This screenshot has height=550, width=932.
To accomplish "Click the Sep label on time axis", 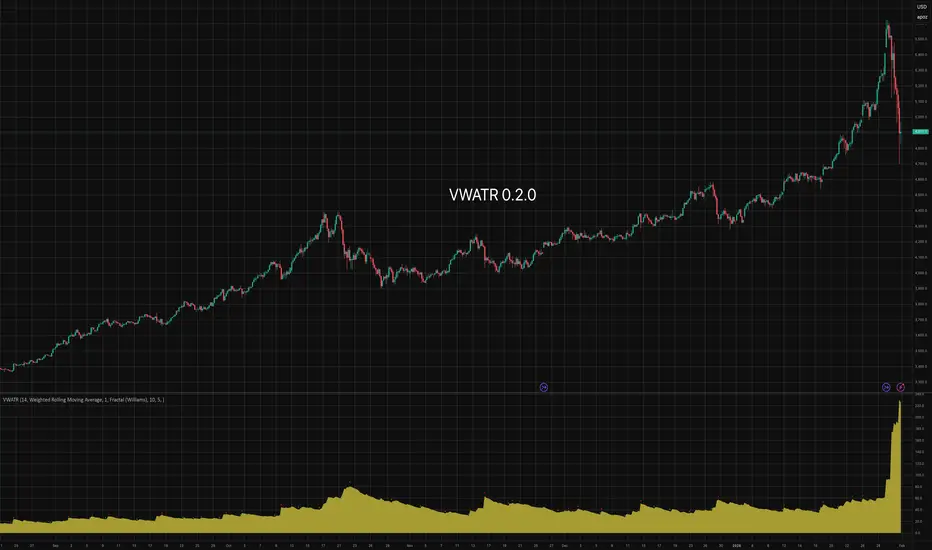I will point(55,545).
